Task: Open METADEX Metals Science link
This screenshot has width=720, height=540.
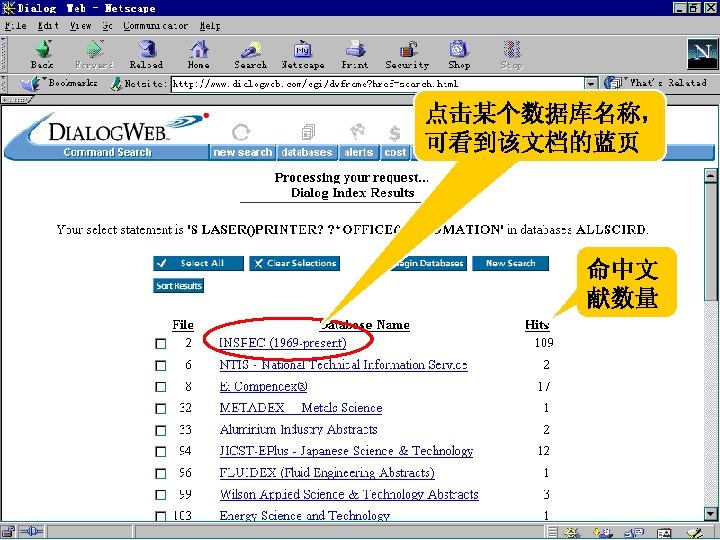Action: coord(301,408)
